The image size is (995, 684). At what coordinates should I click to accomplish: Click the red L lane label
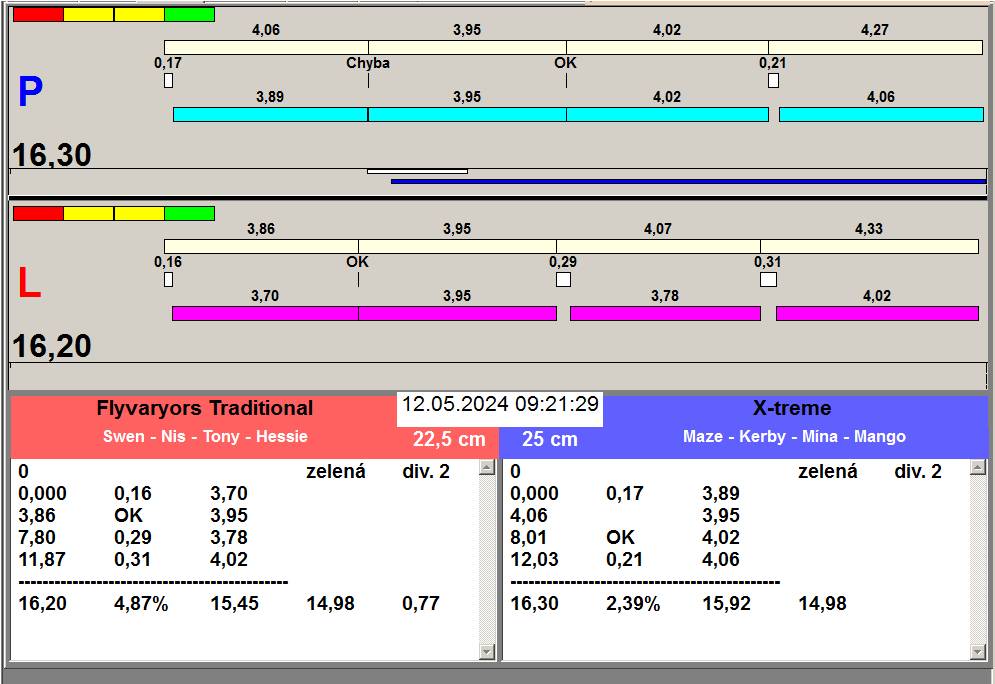30,285
